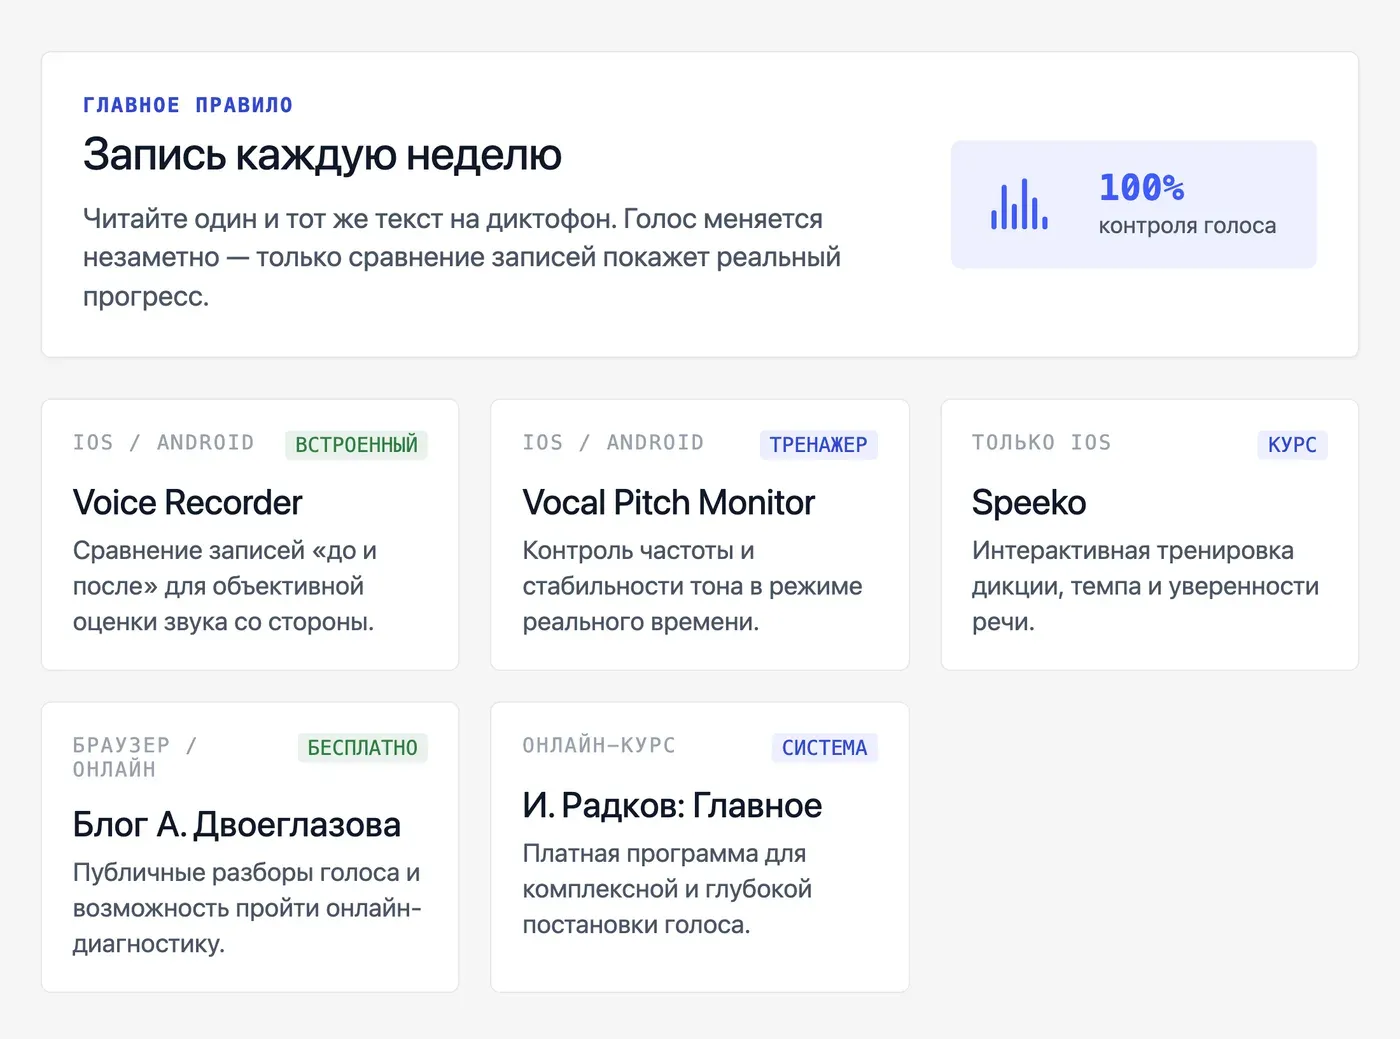Click the ГЛАВНОЕ ПРАВИЛО label
1400x1039 pixels.
tap(188, 105)
